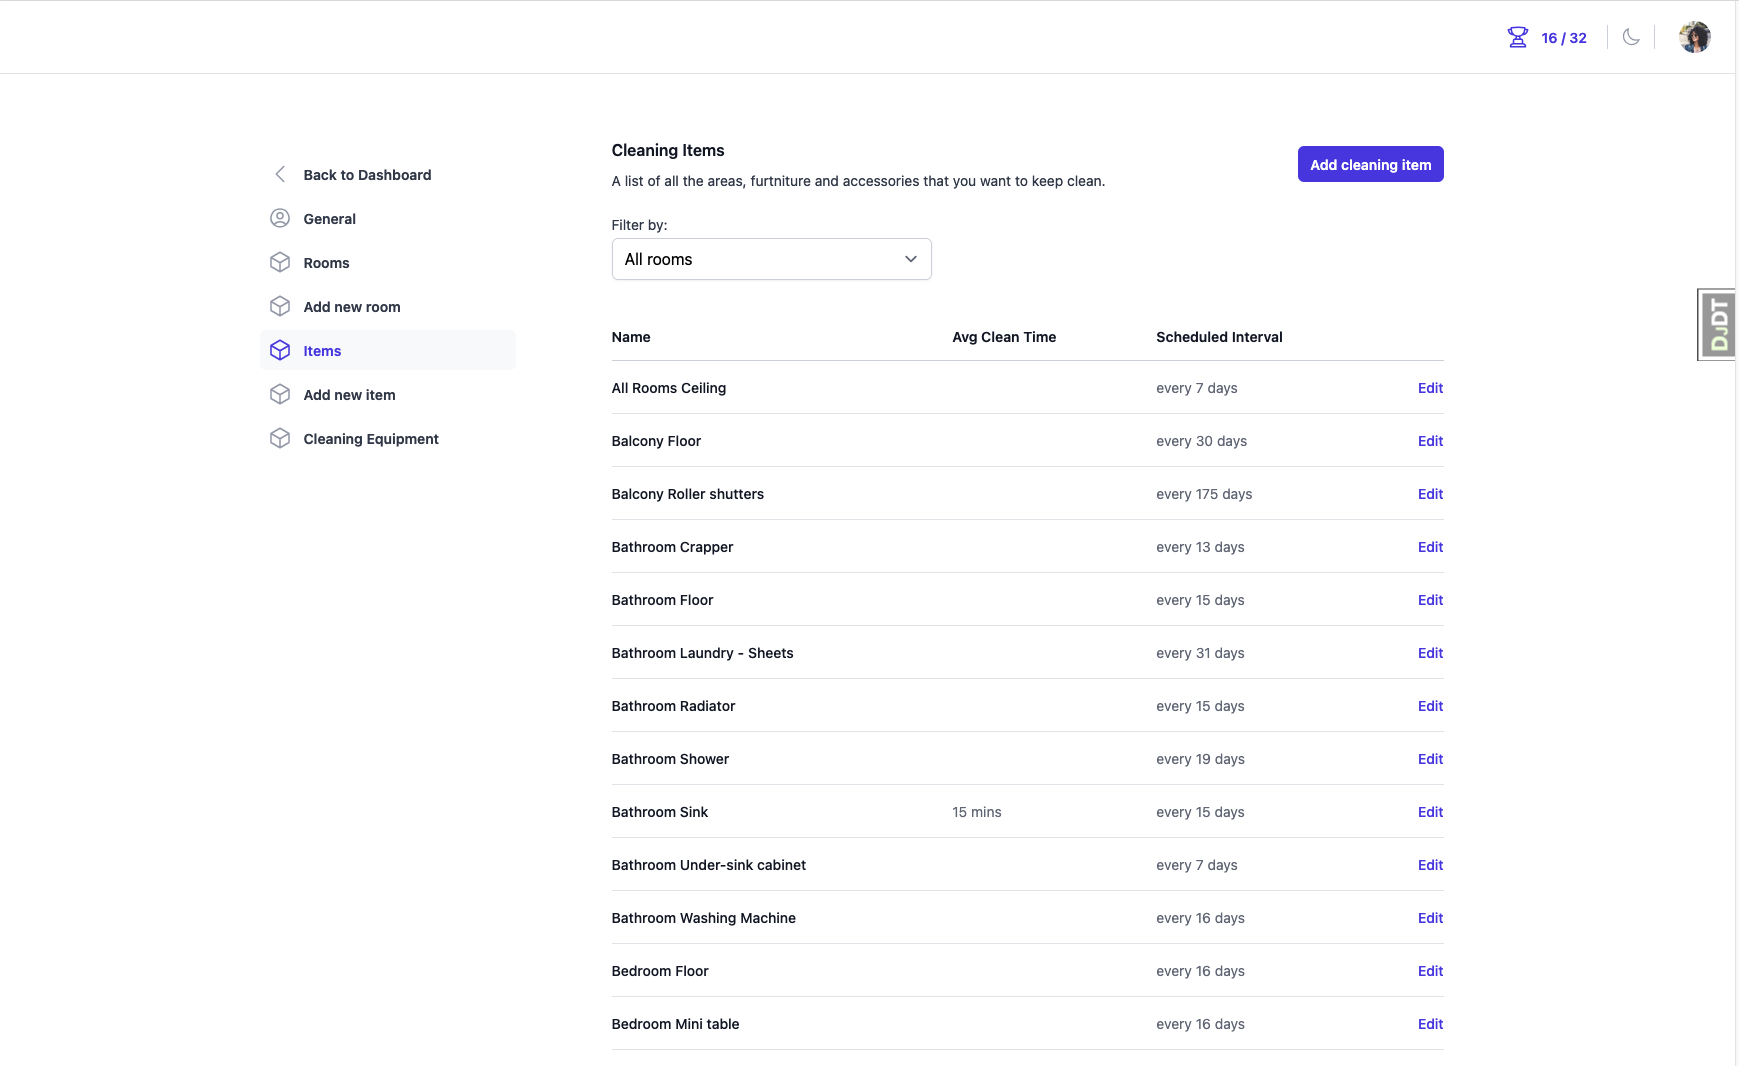This screenshot has width=1739, height=1066.
Task: Click the 16 / 32 progress counter
Action: (x=1563, y=38)
